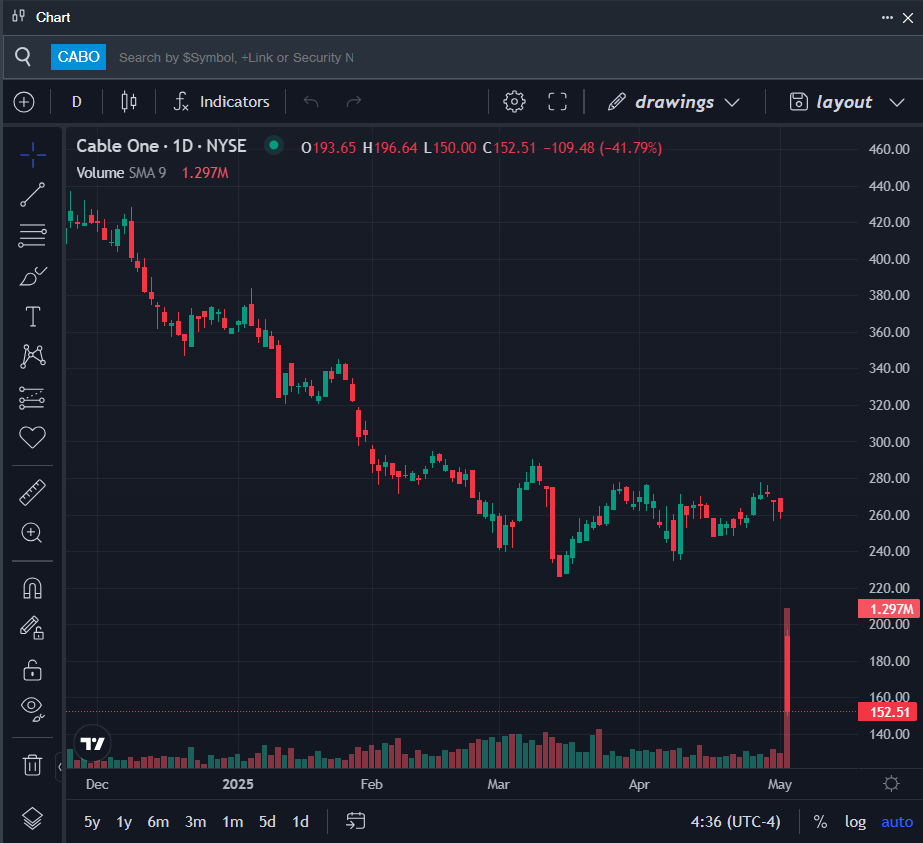Click the Cable One symbol title
923x843 pixels.
[x=161, y=146]
